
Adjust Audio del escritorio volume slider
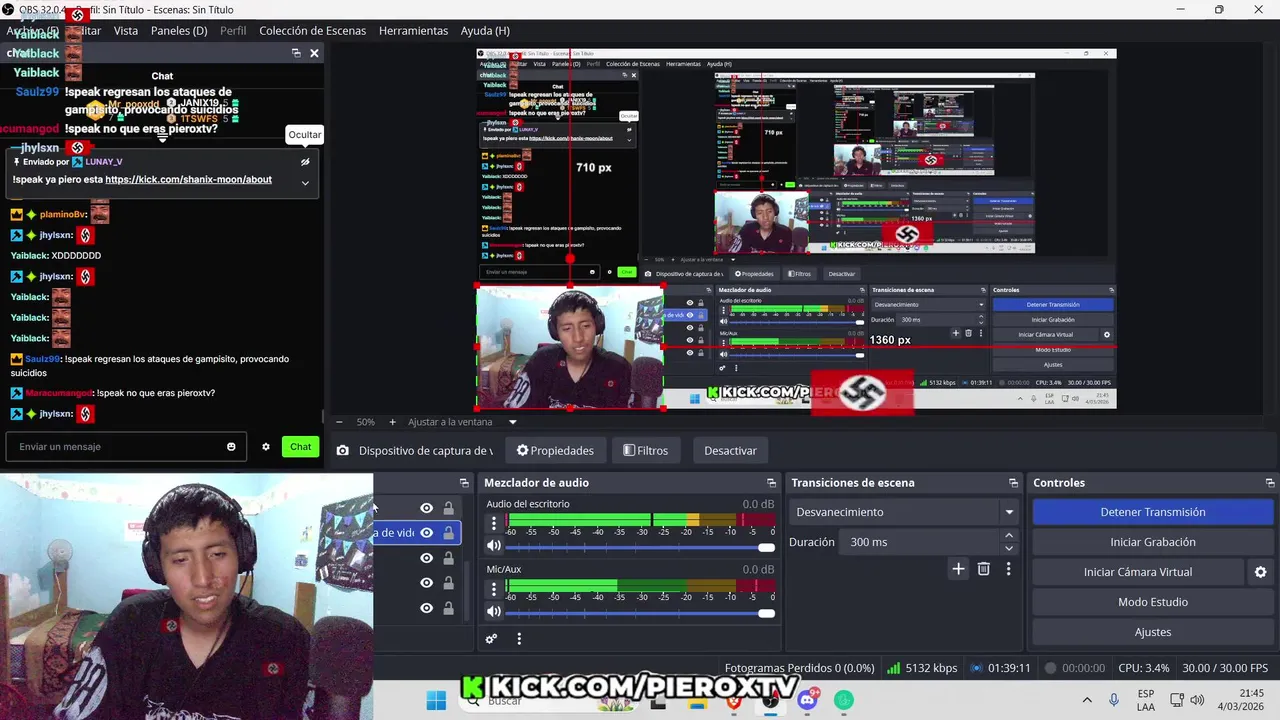point(640,547)
